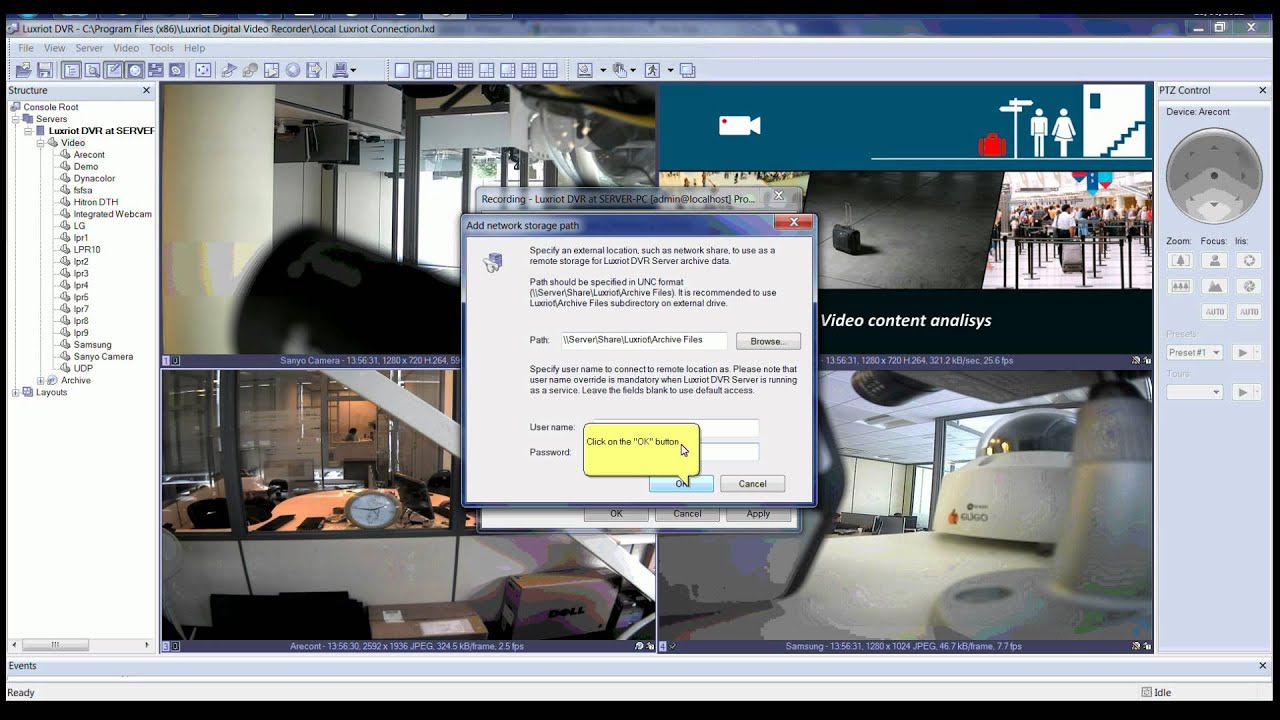
Task: Click OK in Add network storage path dialog
Action: point(681,484)
